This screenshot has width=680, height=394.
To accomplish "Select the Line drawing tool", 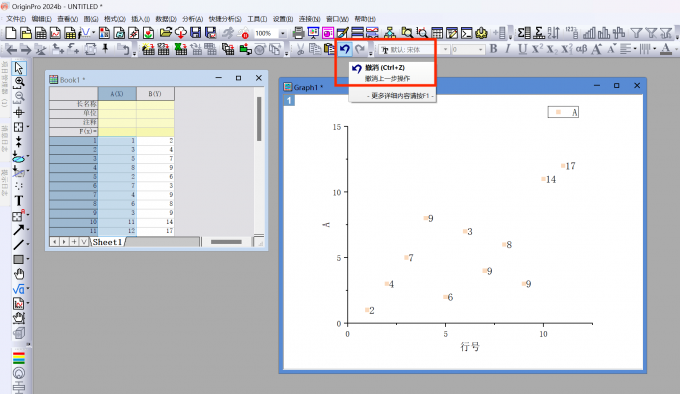I will click(18, 245).
